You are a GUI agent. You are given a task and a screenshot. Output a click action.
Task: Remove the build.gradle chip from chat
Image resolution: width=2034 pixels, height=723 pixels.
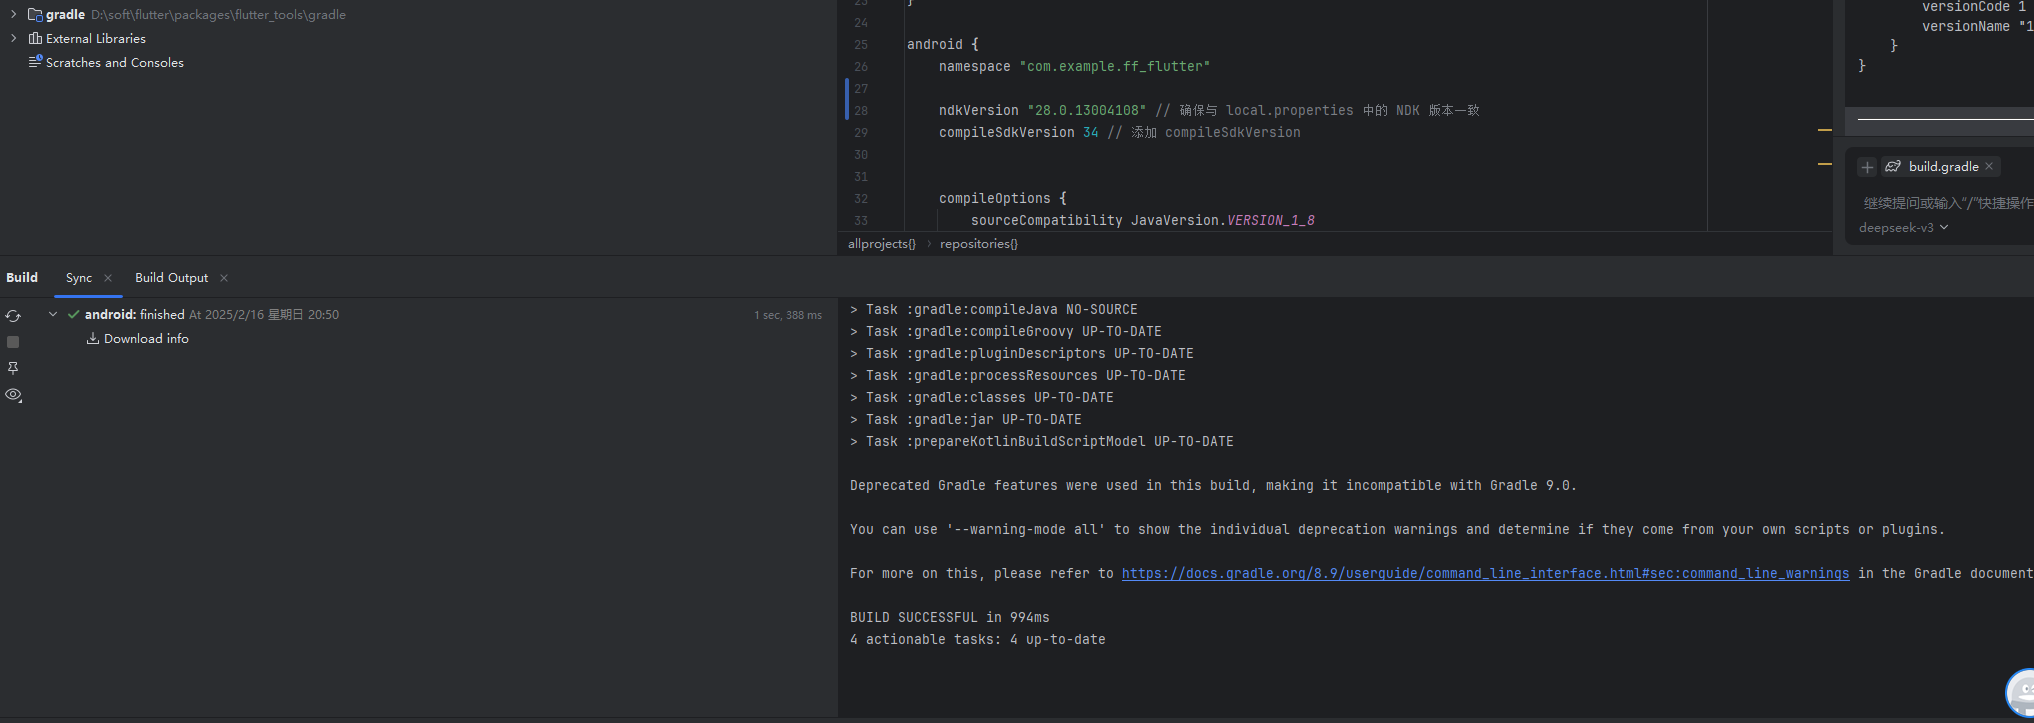[x=1989, y=167]
